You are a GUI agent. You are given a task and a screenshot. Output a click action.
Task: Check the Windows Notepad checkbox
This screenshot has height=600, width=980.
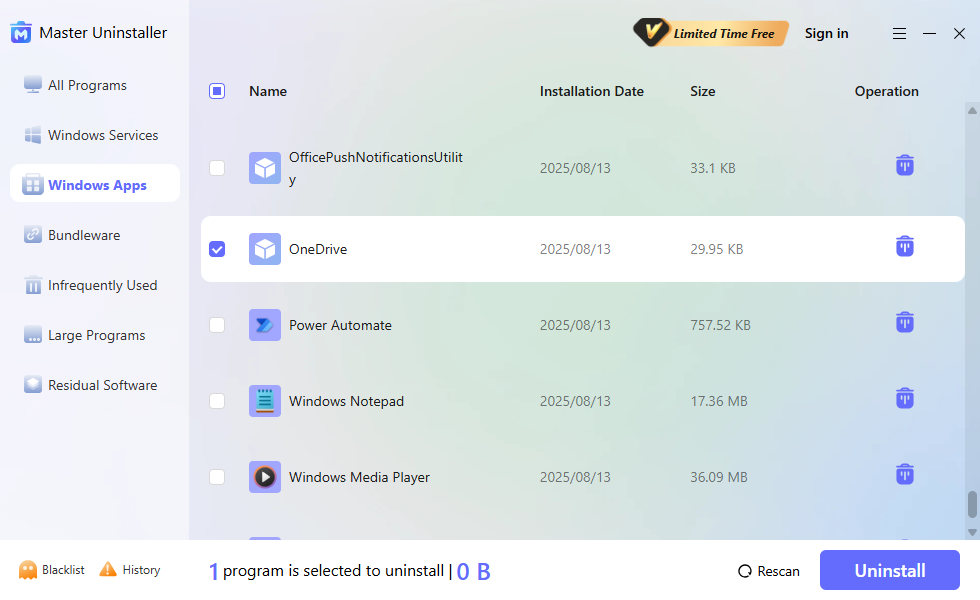217,401
